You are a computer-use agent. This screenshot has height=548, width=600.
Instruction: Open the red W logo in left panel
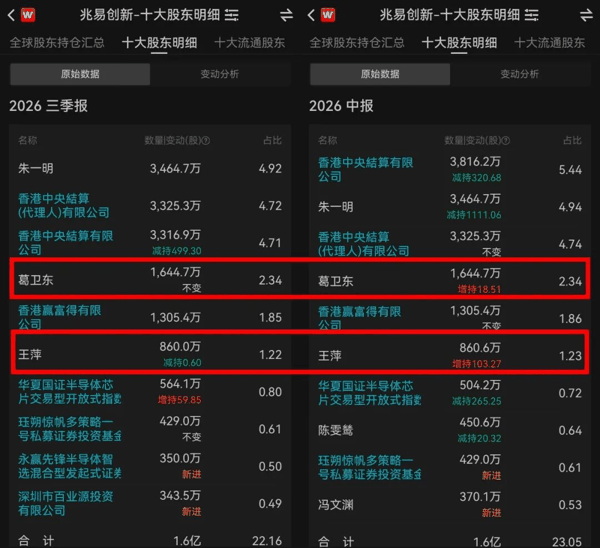click(x=28, y=15)
